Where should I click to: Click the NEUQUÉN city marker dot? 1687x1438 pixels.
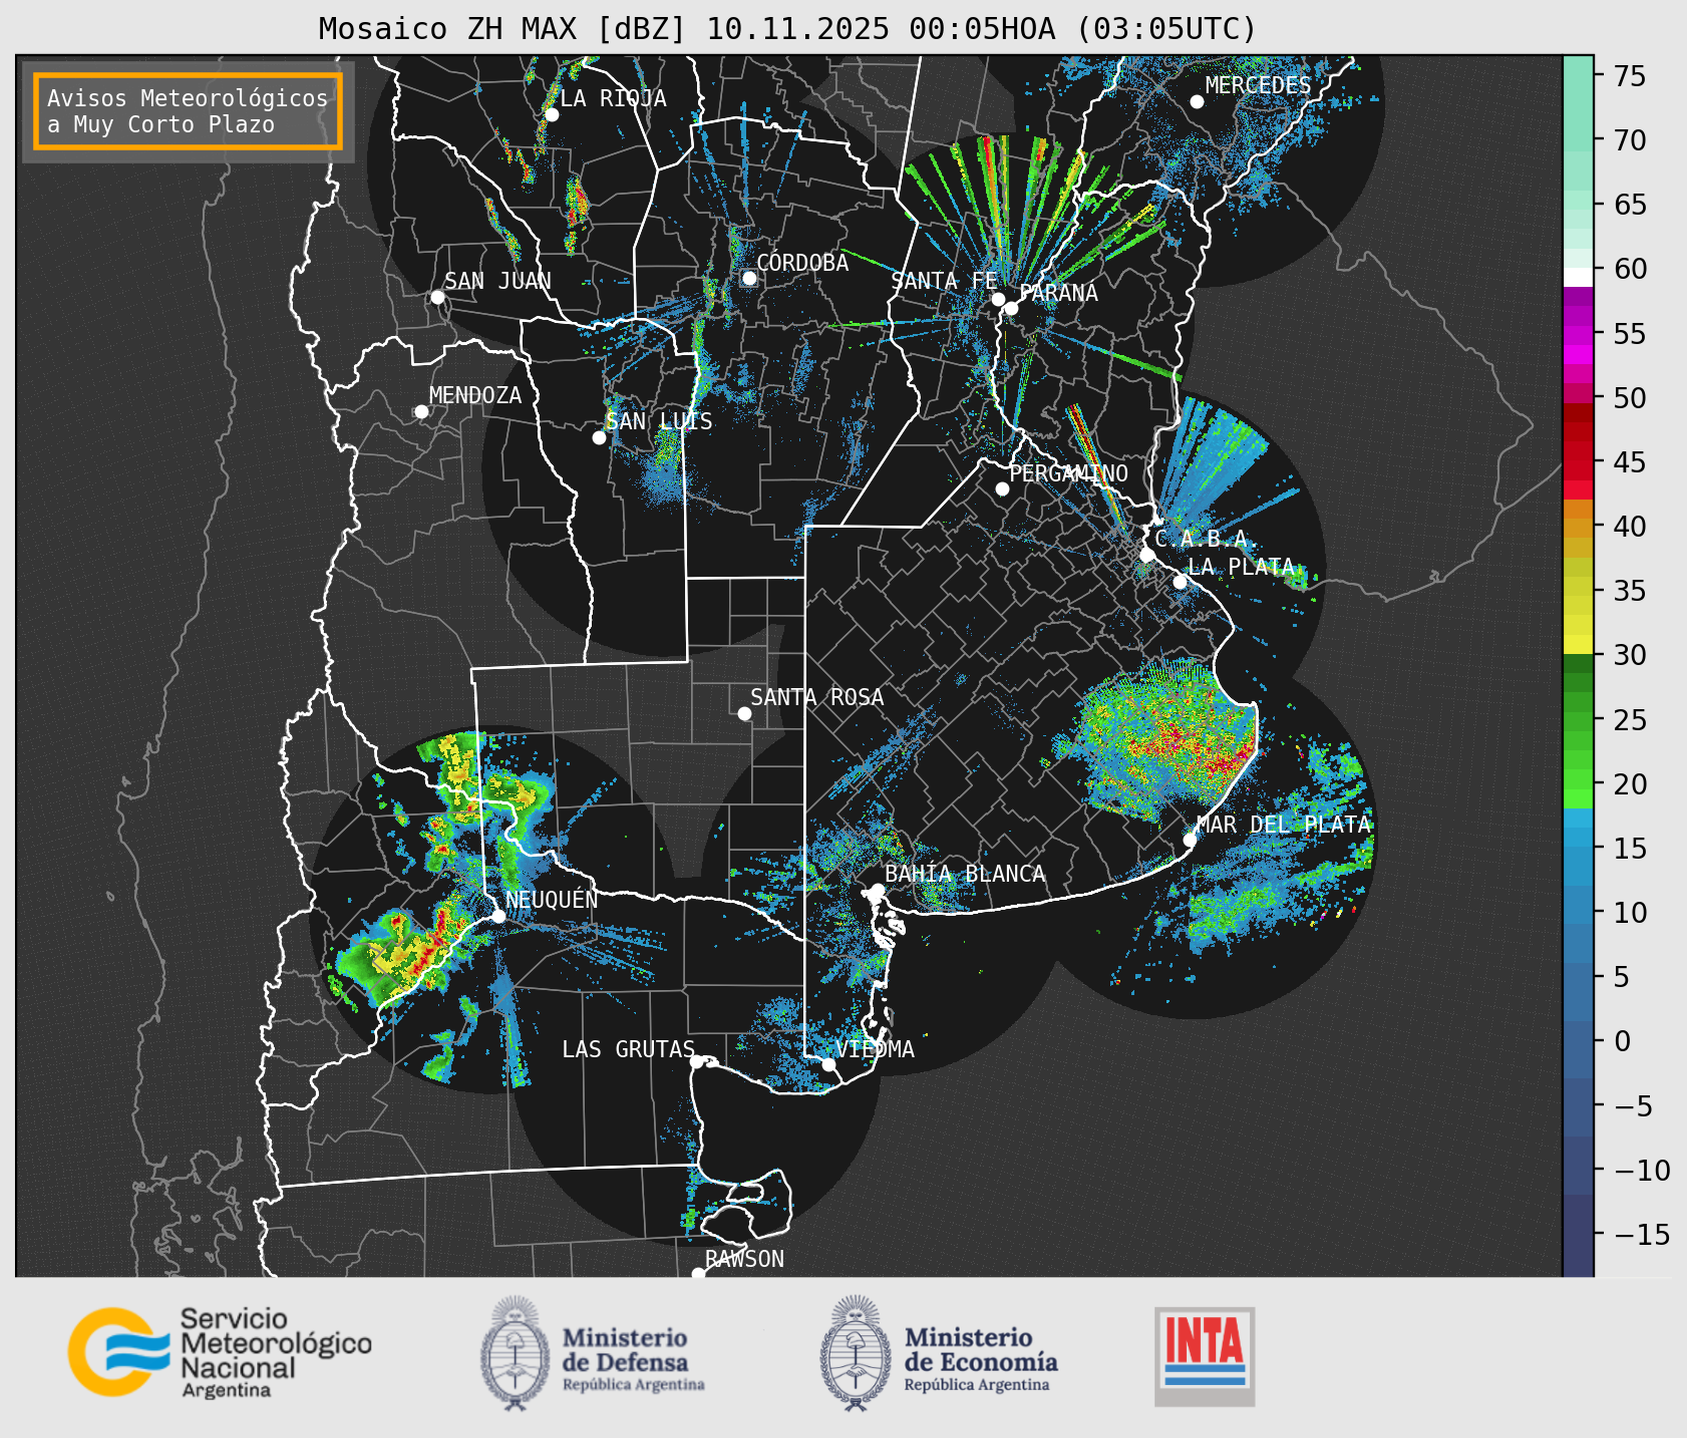(498, 916)
